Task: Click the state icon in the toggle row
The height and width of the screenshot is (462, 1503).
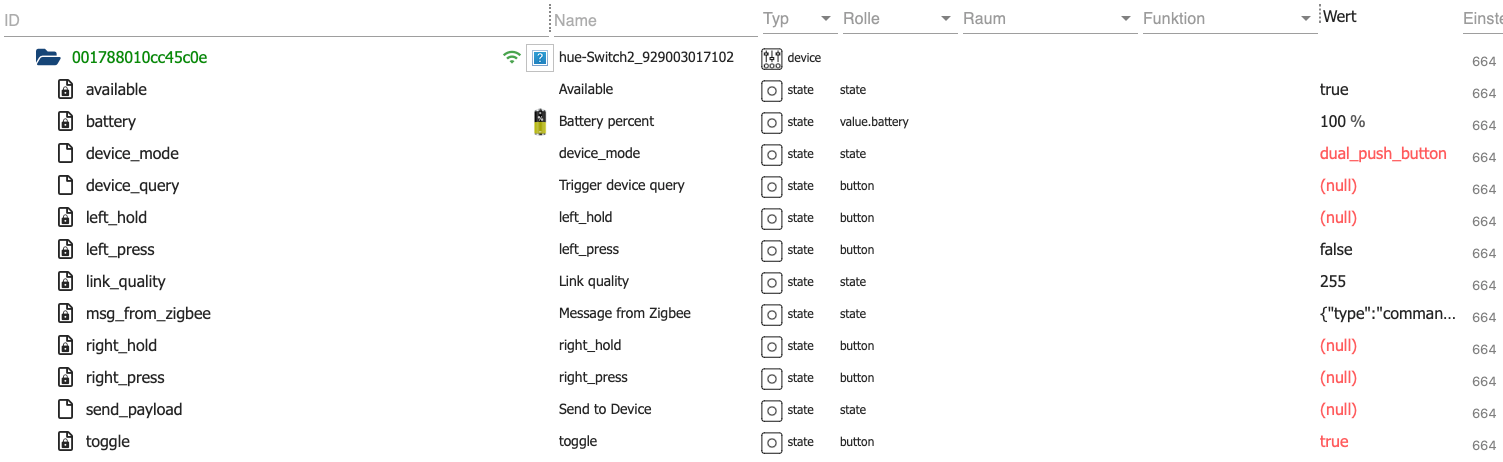Action: coord(771,442)
